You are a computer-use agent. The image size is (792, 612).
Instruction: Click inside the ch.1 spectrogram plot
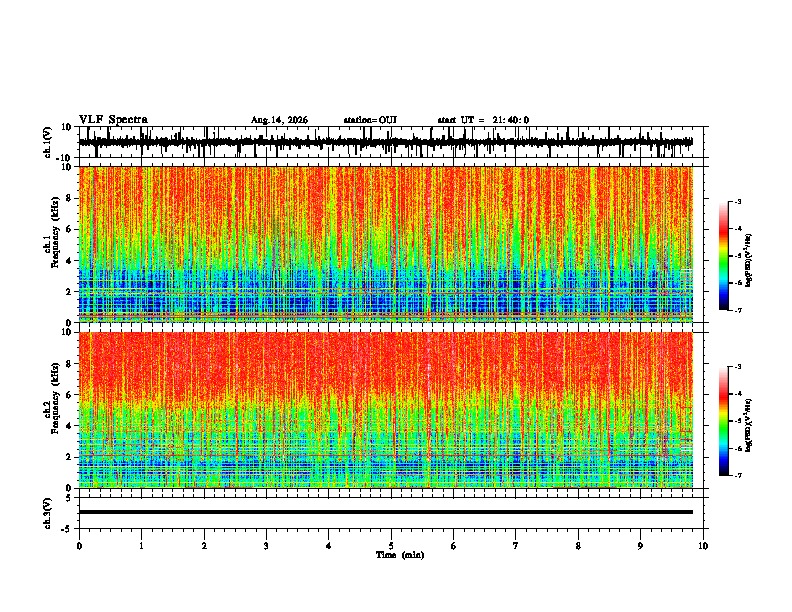(386, 244)
